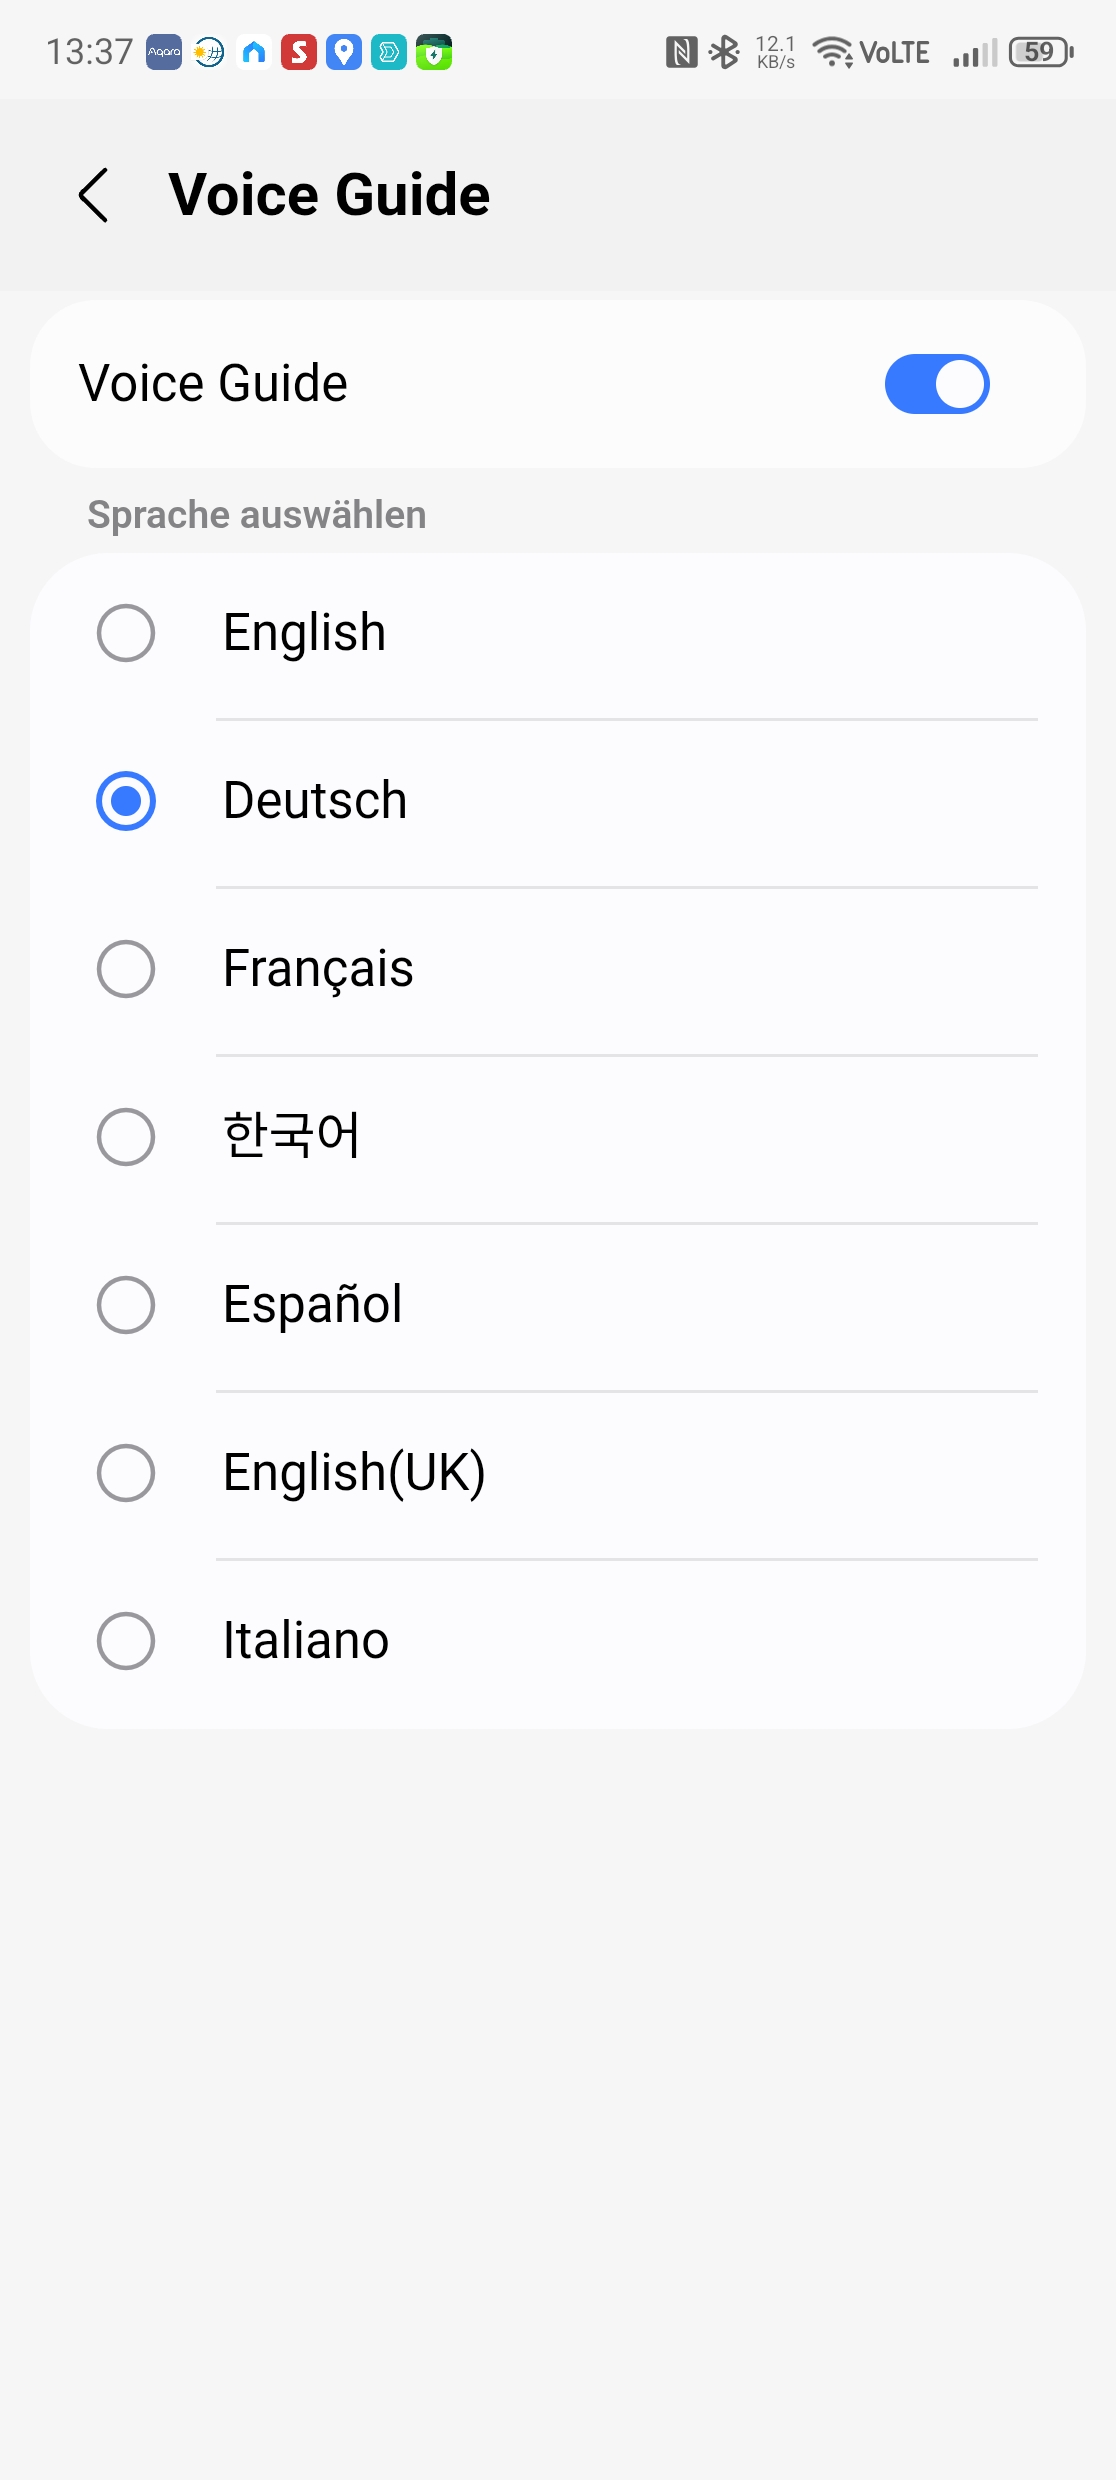Select the Italiano radio button
1116x2480 pixels.
(x=126, y=1641)
